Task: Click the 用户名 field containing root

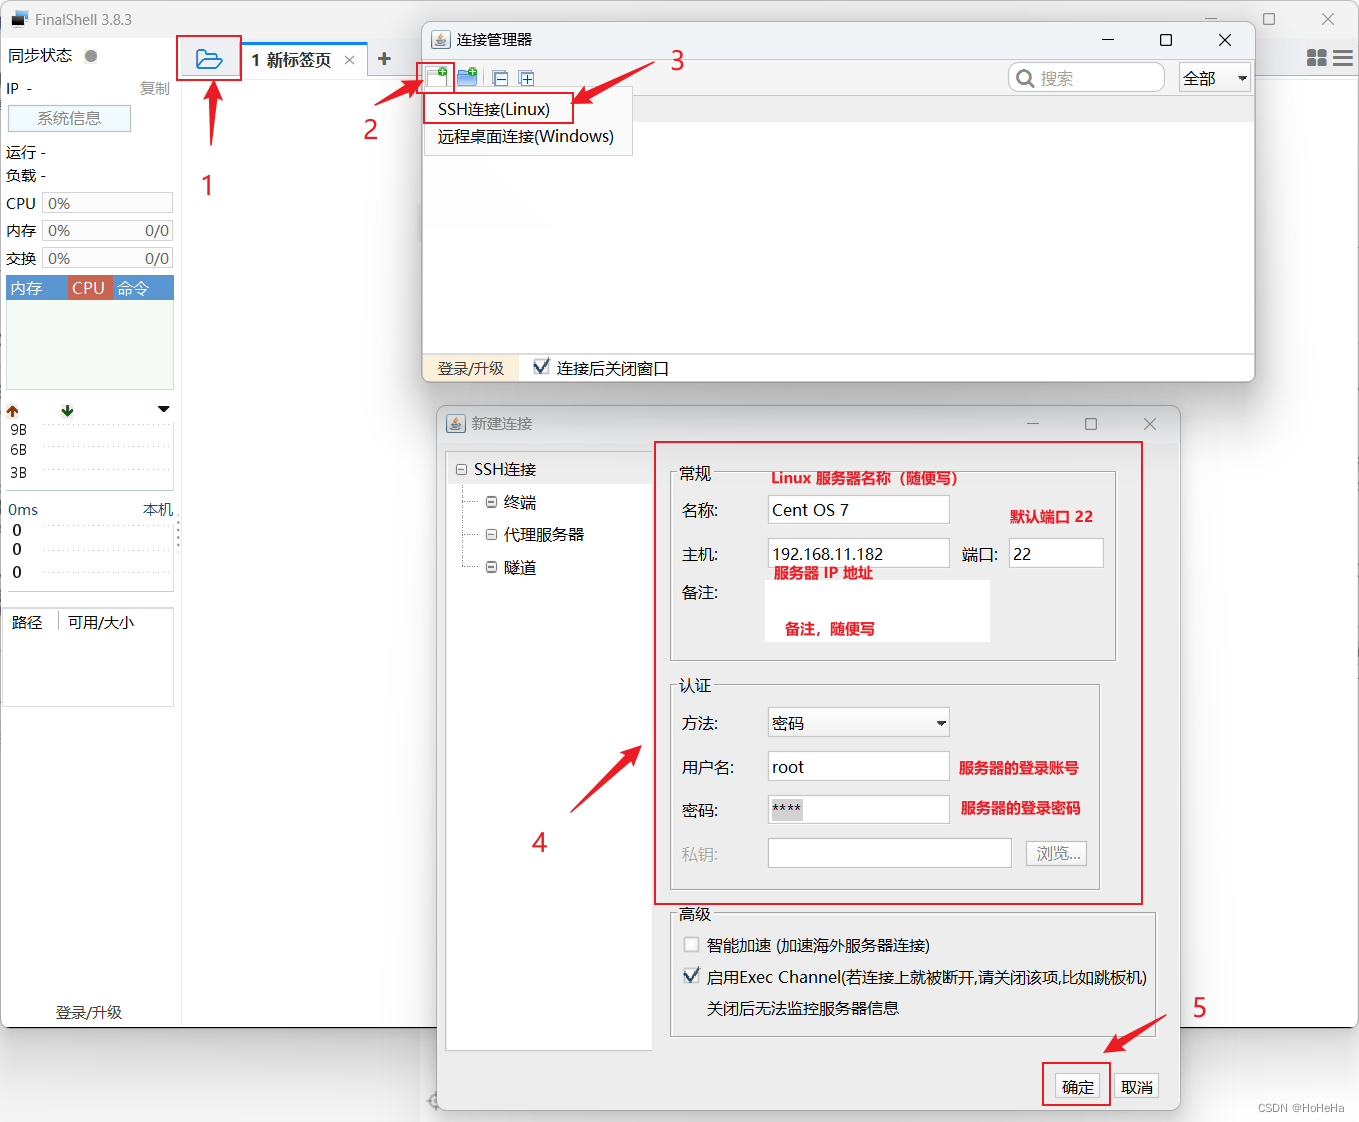Action: tap(859, 767)
